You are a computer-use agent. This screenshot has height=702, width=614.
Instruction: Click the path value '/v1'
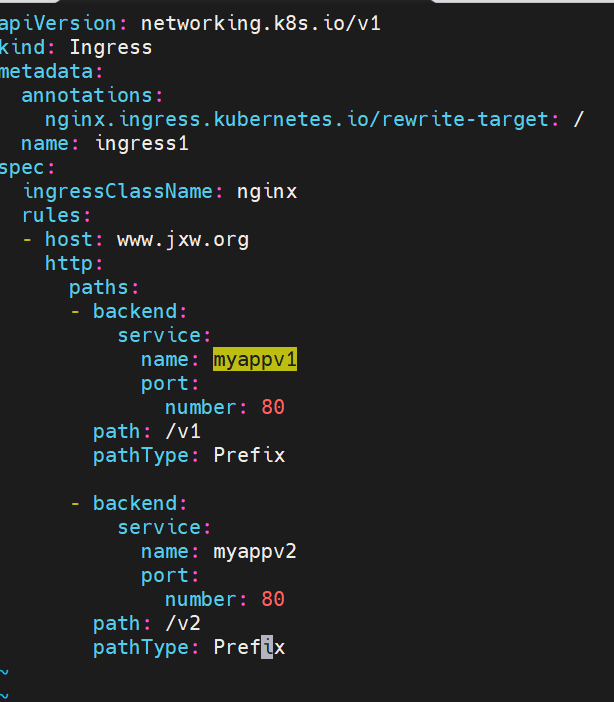(x=183, y=431)
